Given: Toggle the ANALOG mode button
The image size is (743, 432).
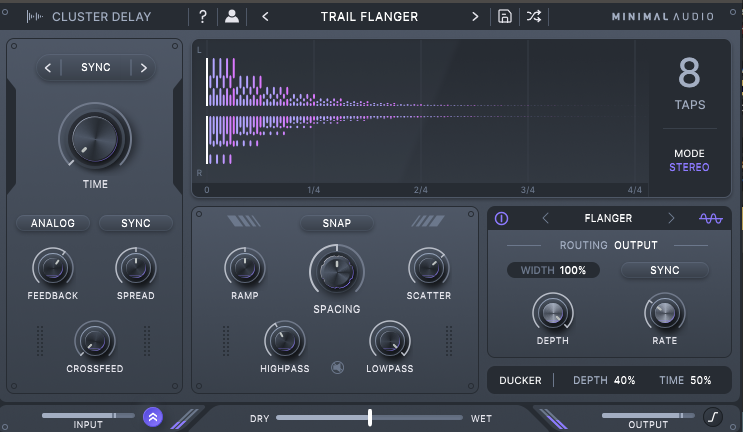Looking at the screenshot, I should 52,223.
